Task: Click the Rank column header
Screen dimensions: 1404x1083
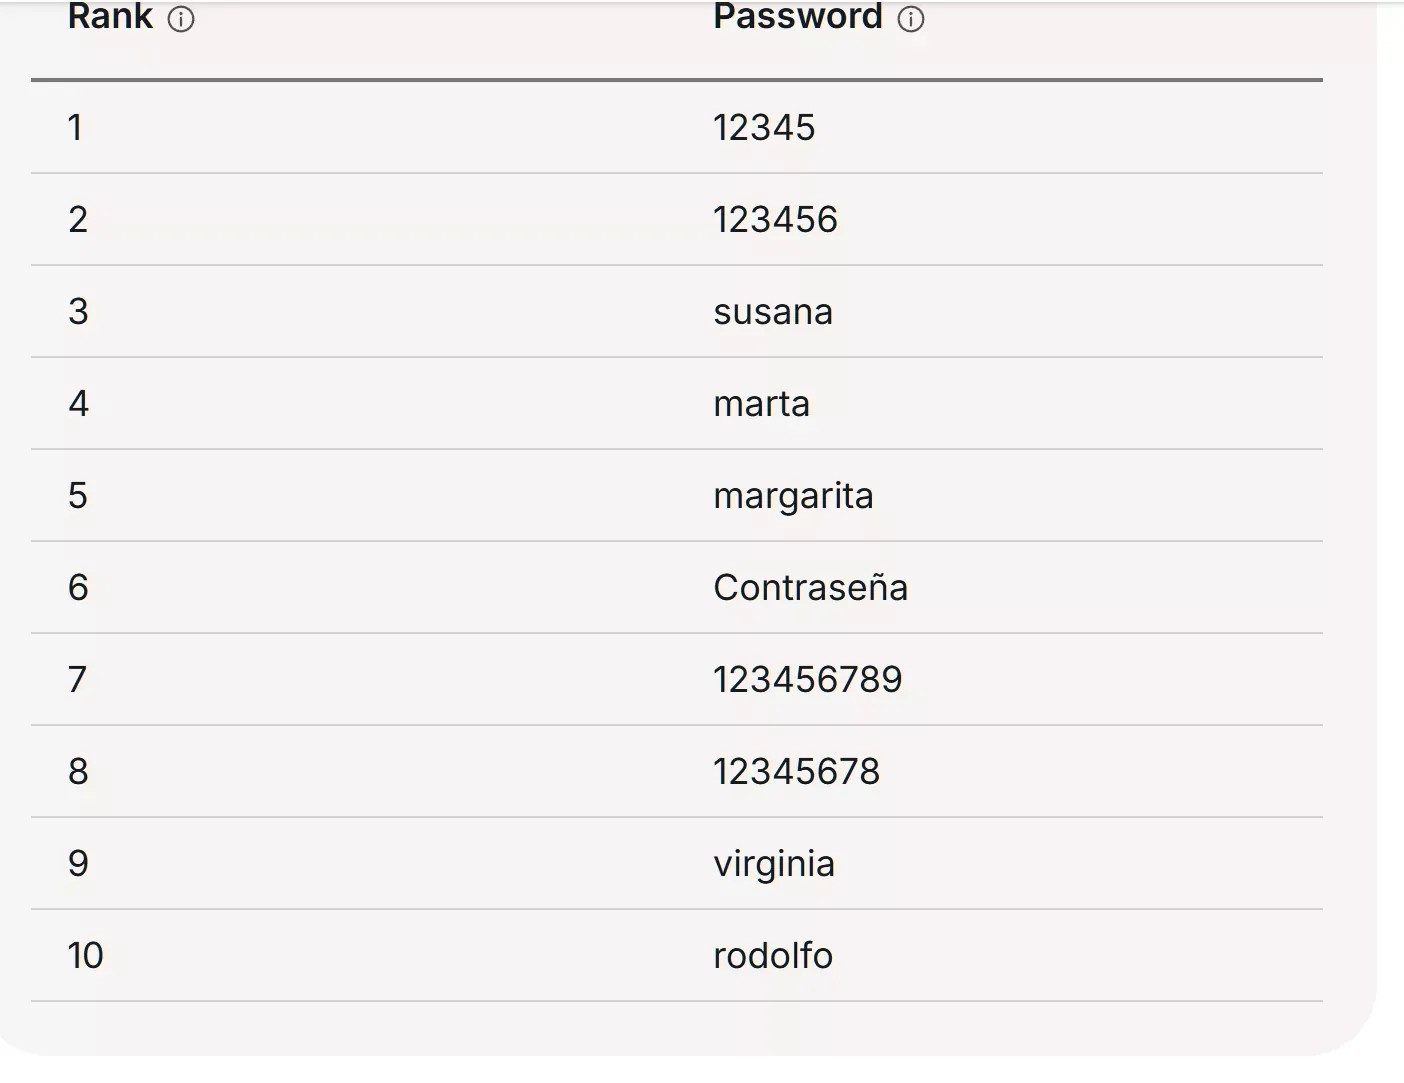Action: click(x=110, y=16)
